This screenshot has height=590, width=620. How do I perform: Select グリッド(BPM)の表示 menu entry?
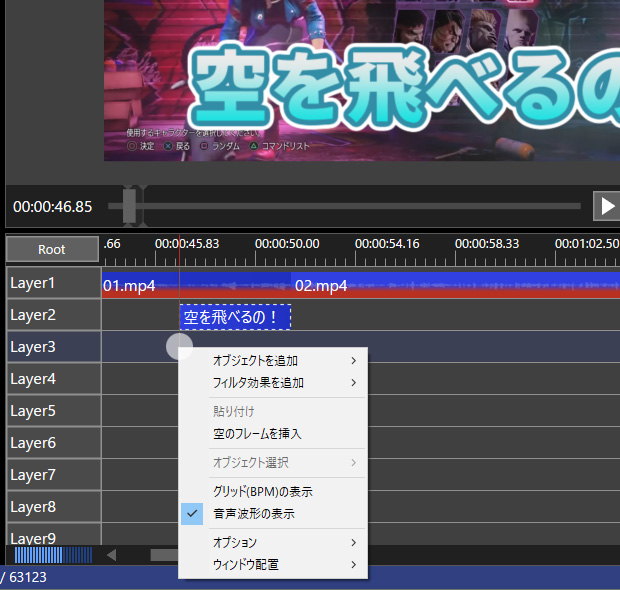coord(261,491)
